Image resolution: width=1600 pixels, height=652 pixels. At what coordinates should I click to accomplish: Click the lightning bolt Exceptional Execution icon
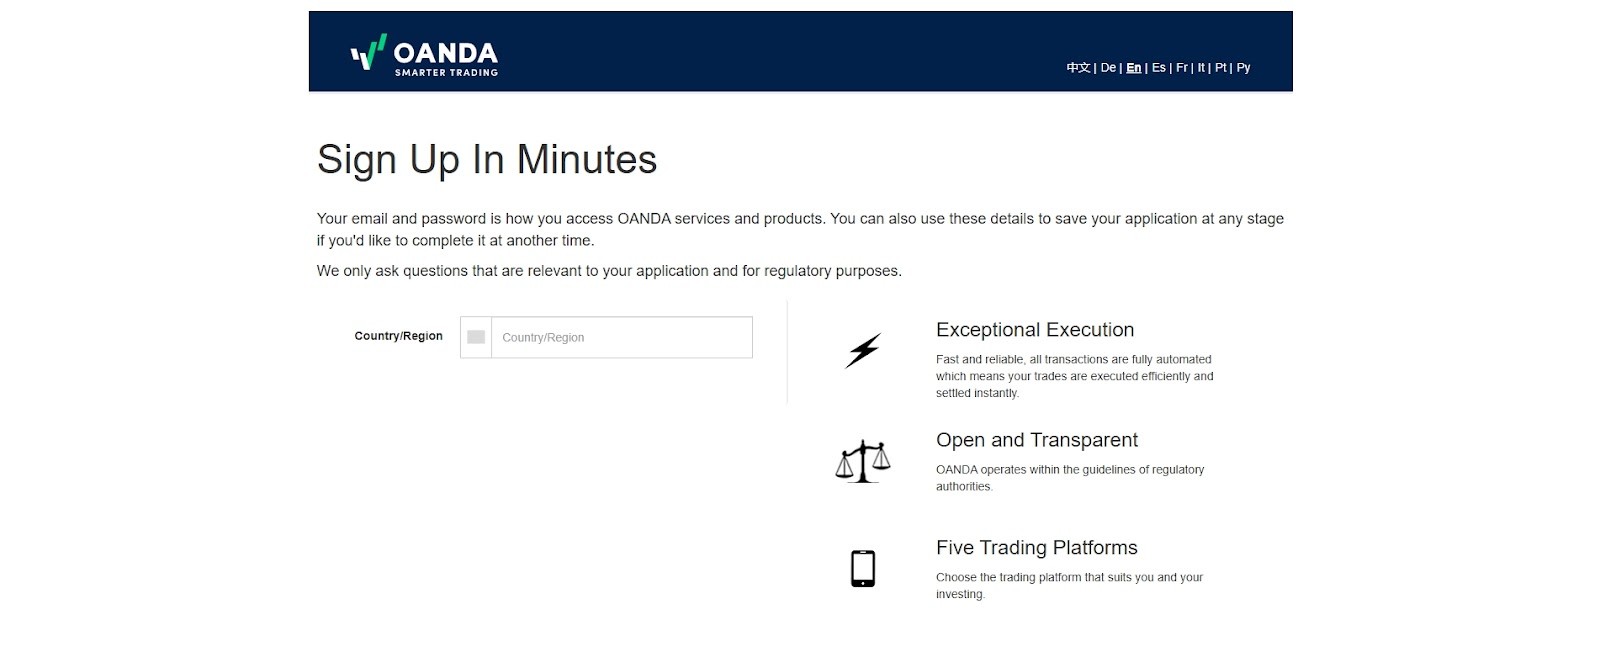[x=863, y=351]
